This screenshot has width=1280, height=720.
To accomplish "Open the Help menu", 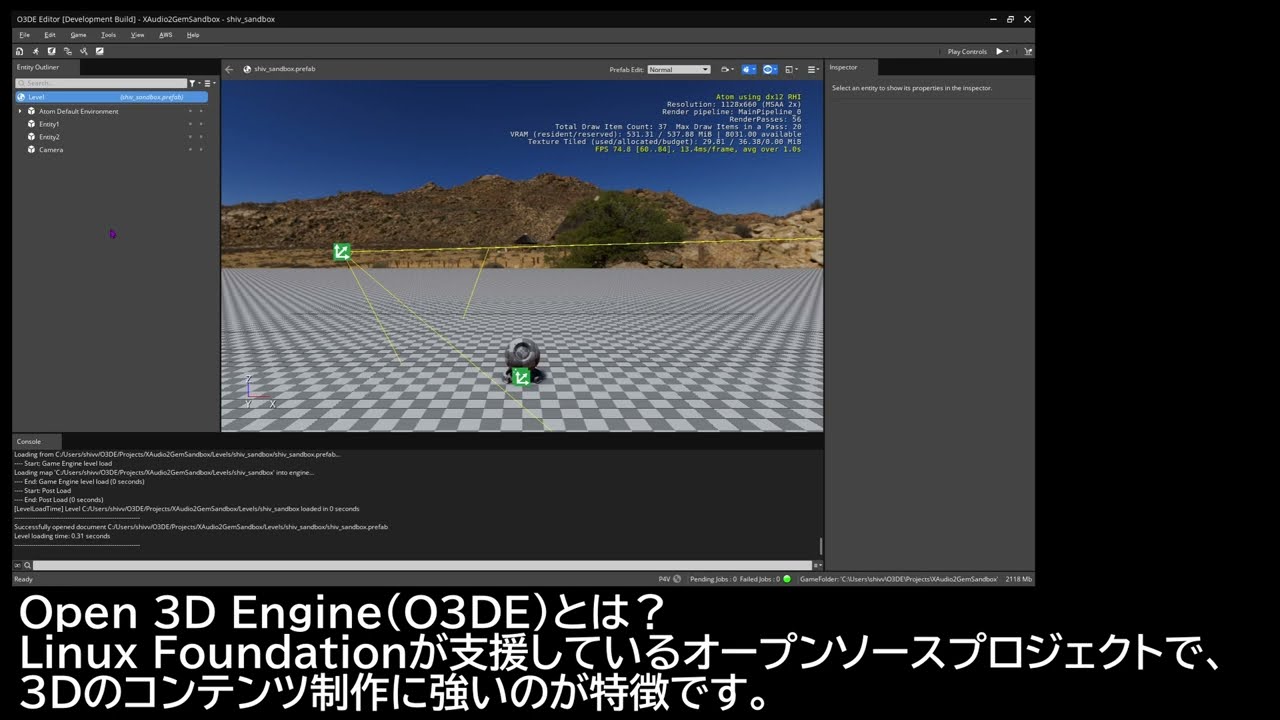I will click(193, 35).
